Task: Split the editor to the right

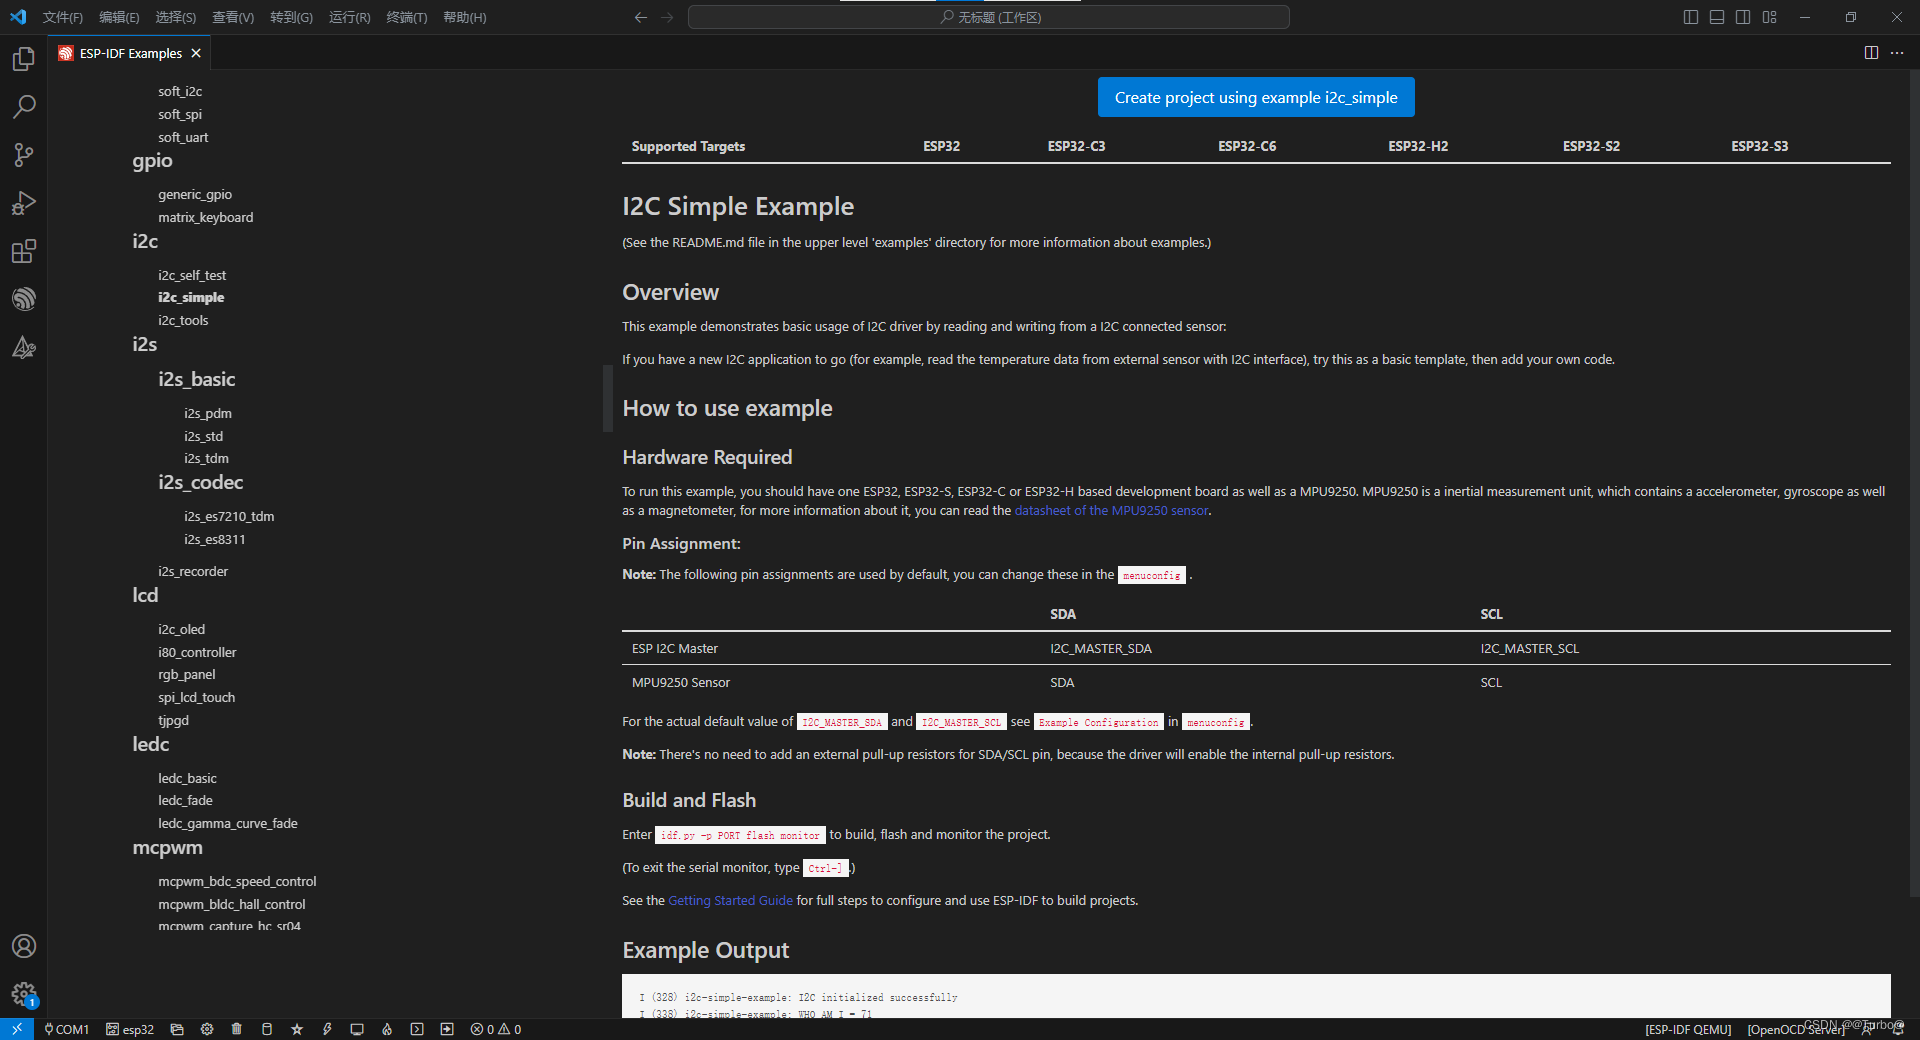Action: (1871, 53)
